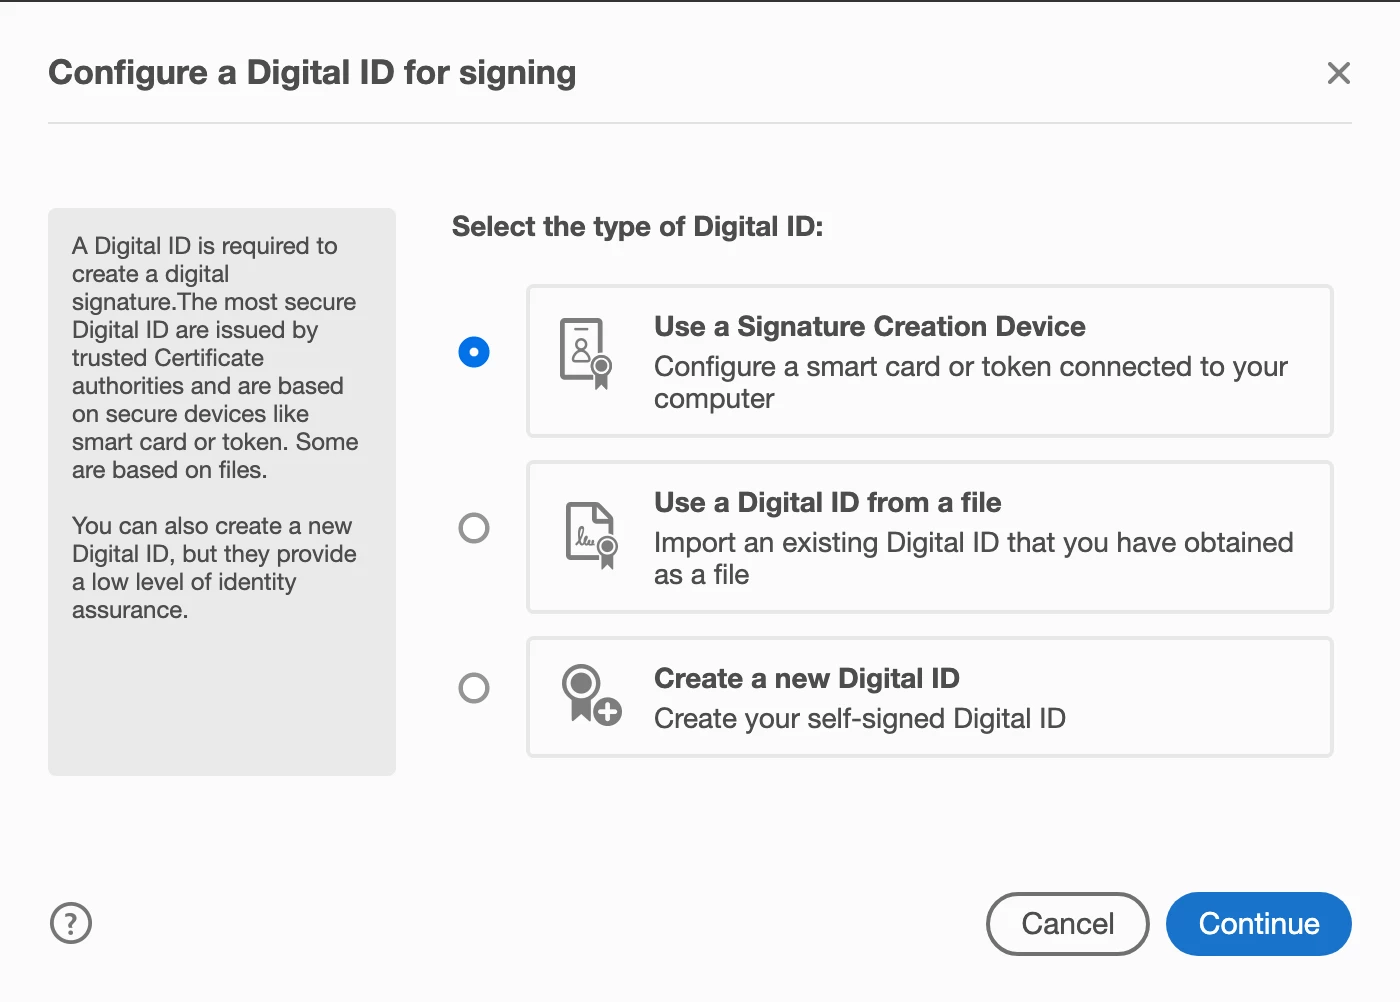The height and width of the screenshot is (1002, 1400).
Task: Click the 'You can also create' info paragraph
Action: pos(214,567)
